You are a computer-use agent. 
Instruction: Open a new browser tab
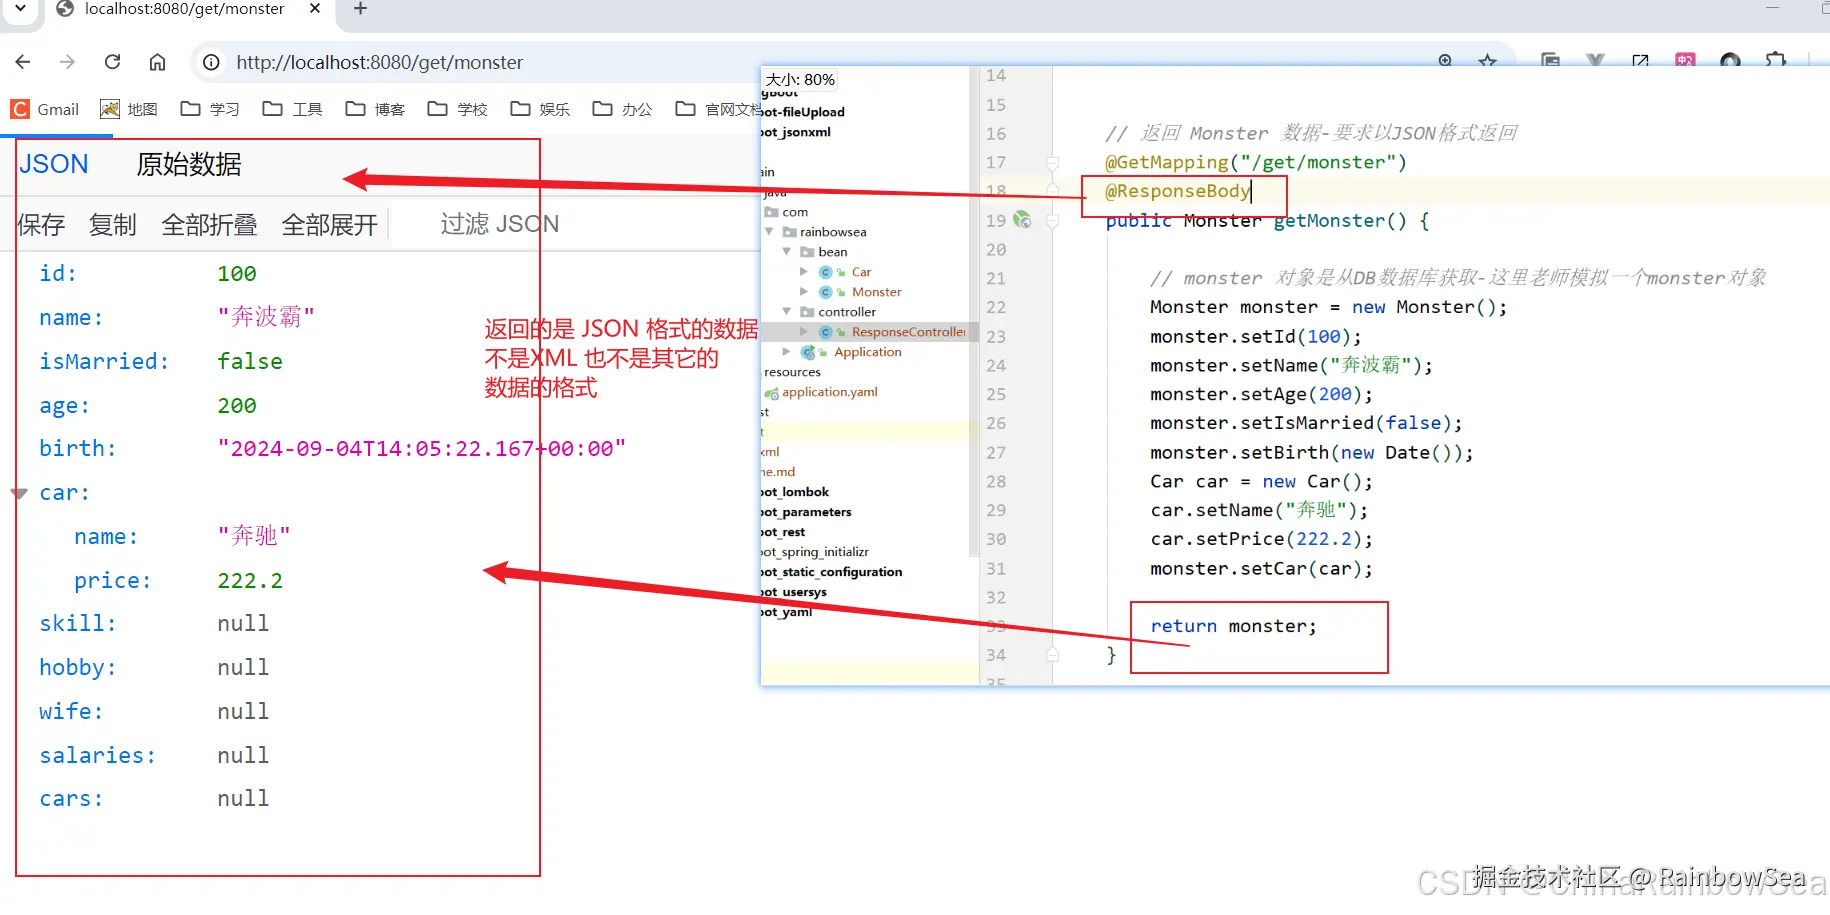(361, 9)
